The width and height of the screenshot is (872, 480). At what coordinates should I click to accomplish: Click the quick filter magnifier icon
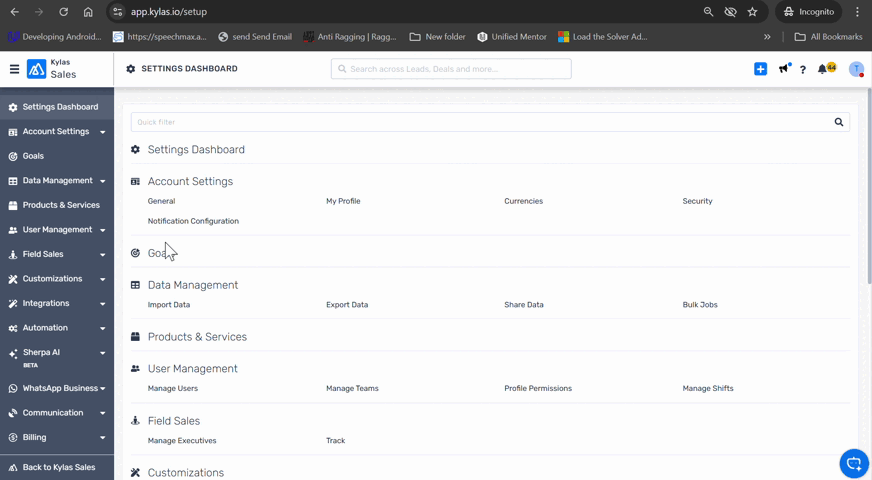[x=839, y=122]
